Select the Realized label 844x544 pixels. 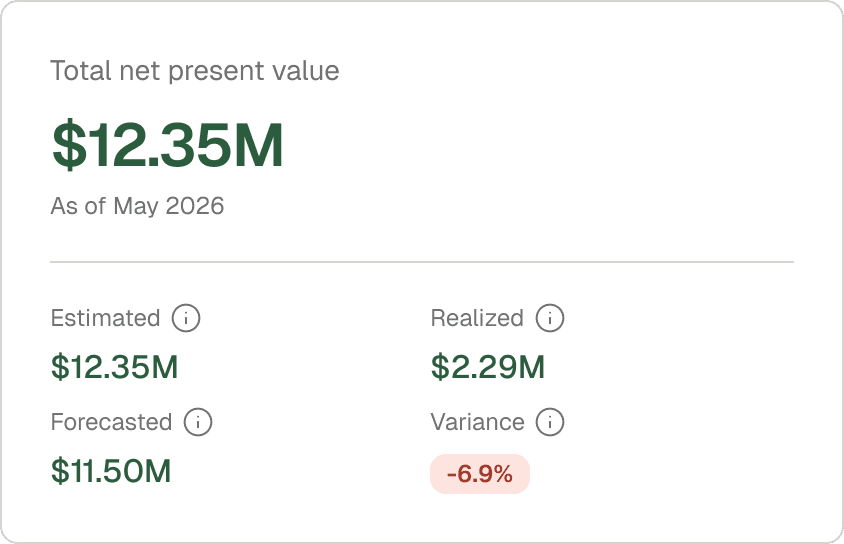tap(477, 318)
